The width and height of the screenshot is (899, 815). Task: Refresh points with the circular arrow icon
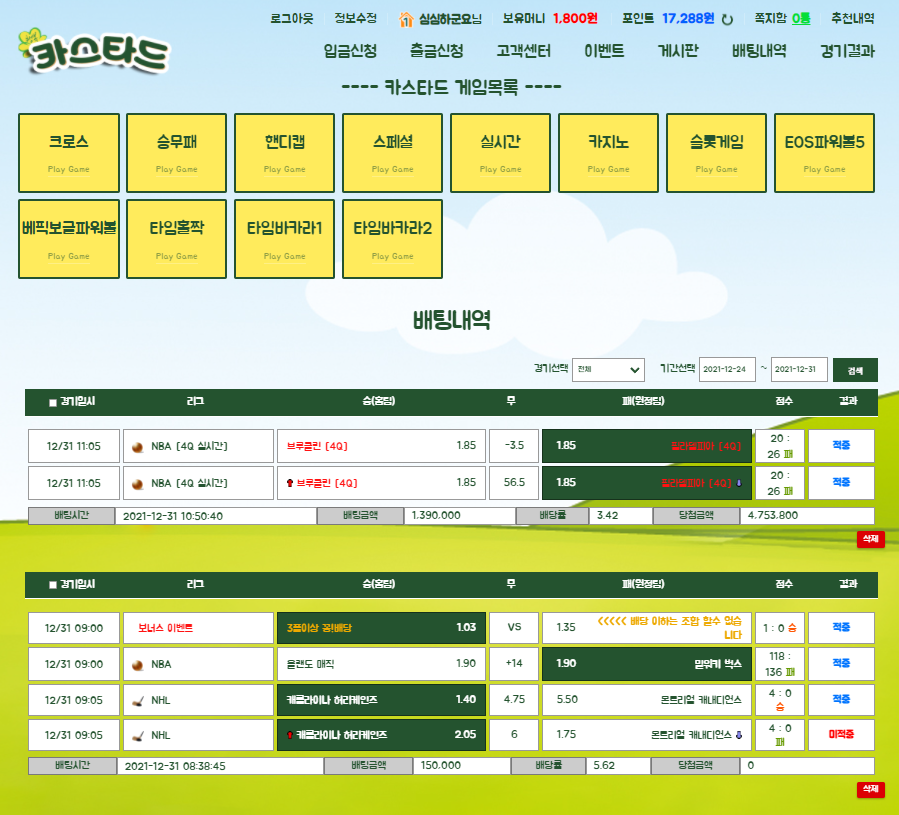tap(727, 20)
